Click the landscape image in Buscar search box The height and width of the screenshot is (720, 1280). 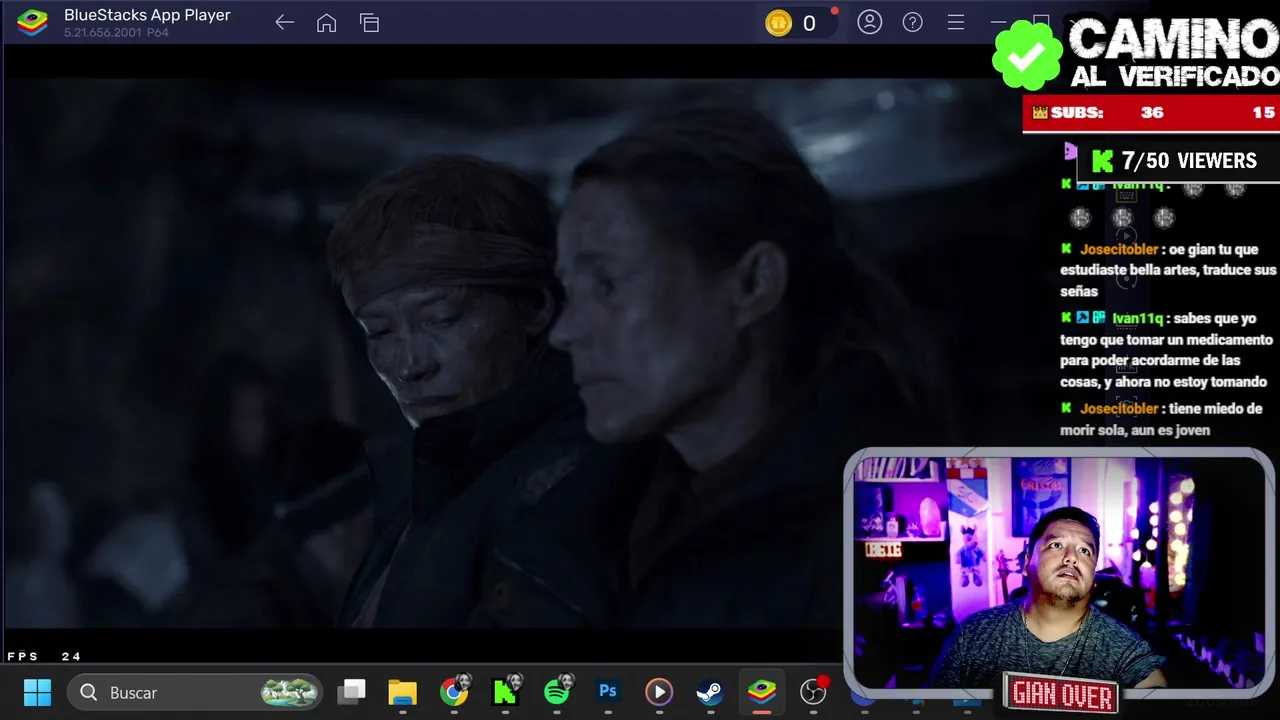coord(290,692)
